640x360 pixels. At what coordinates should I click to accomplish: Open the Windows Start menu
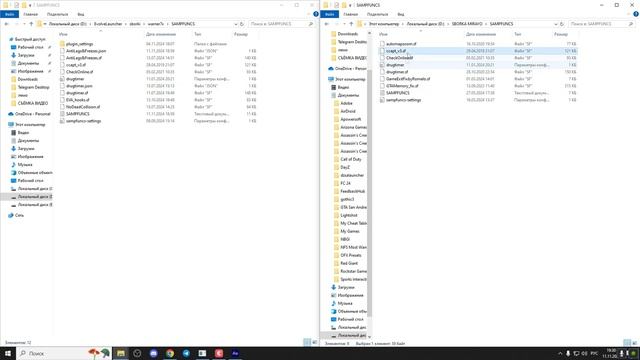pyautogui.click(x=8, y=353)
